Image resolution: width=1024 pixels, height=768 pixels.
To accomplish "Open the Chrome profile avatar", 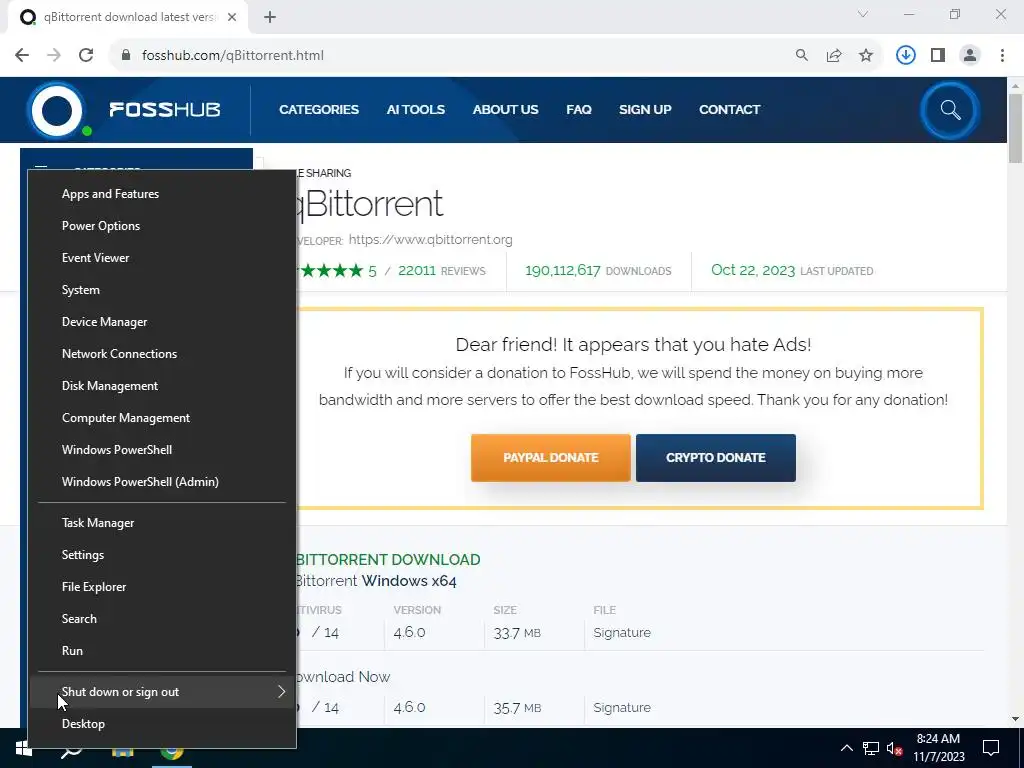I will (x=970, y=56).
